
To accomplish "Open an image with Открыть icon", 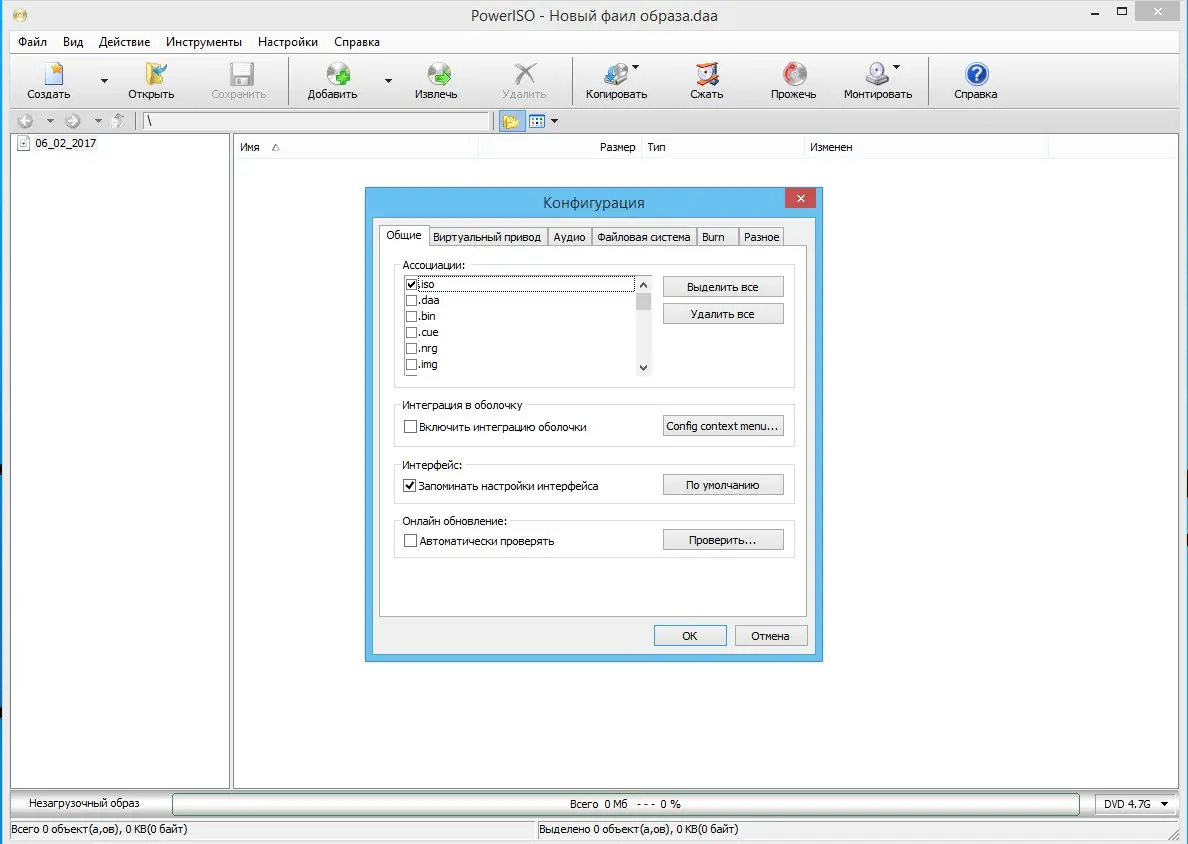I will [155, 74].
